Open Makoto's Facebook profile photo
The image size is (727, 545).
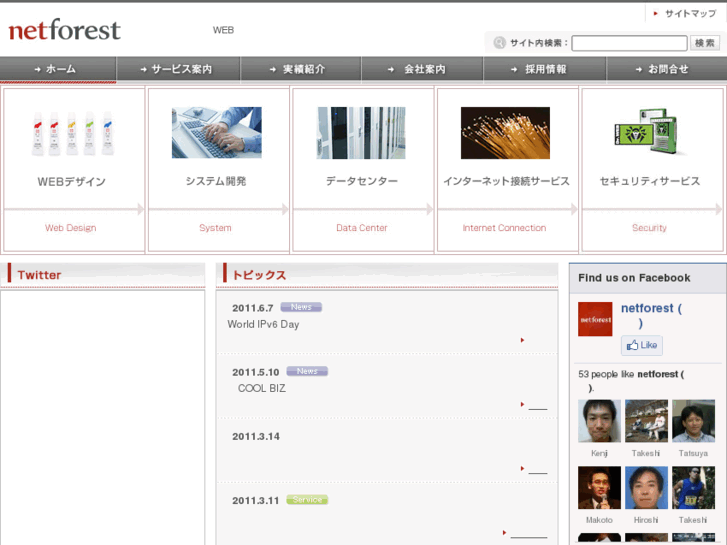(599, 487)
